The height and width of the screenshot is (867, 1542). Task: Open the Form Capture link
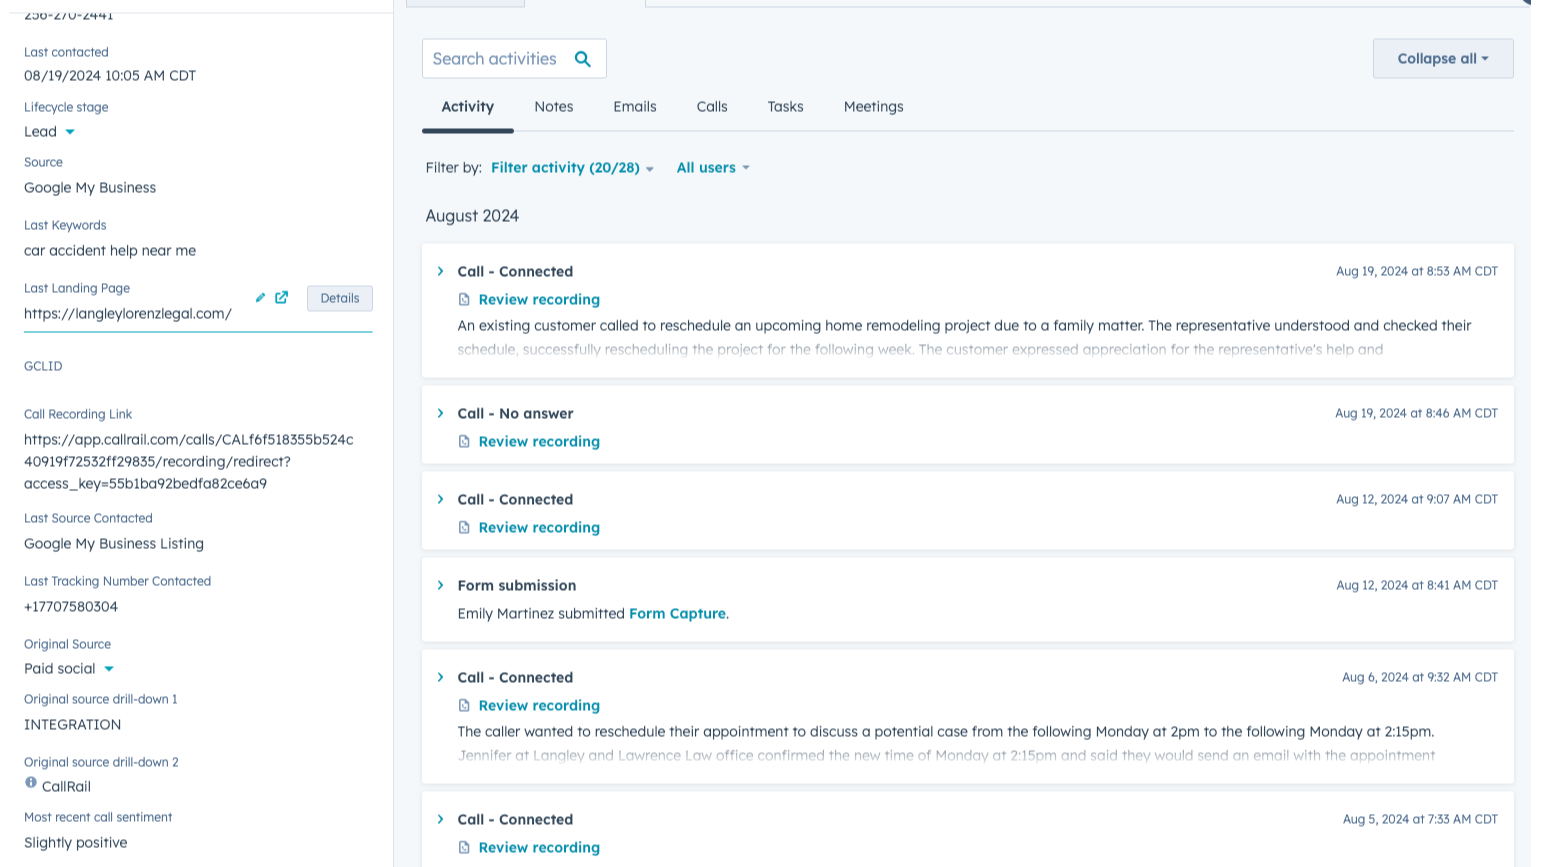(677, 614)
